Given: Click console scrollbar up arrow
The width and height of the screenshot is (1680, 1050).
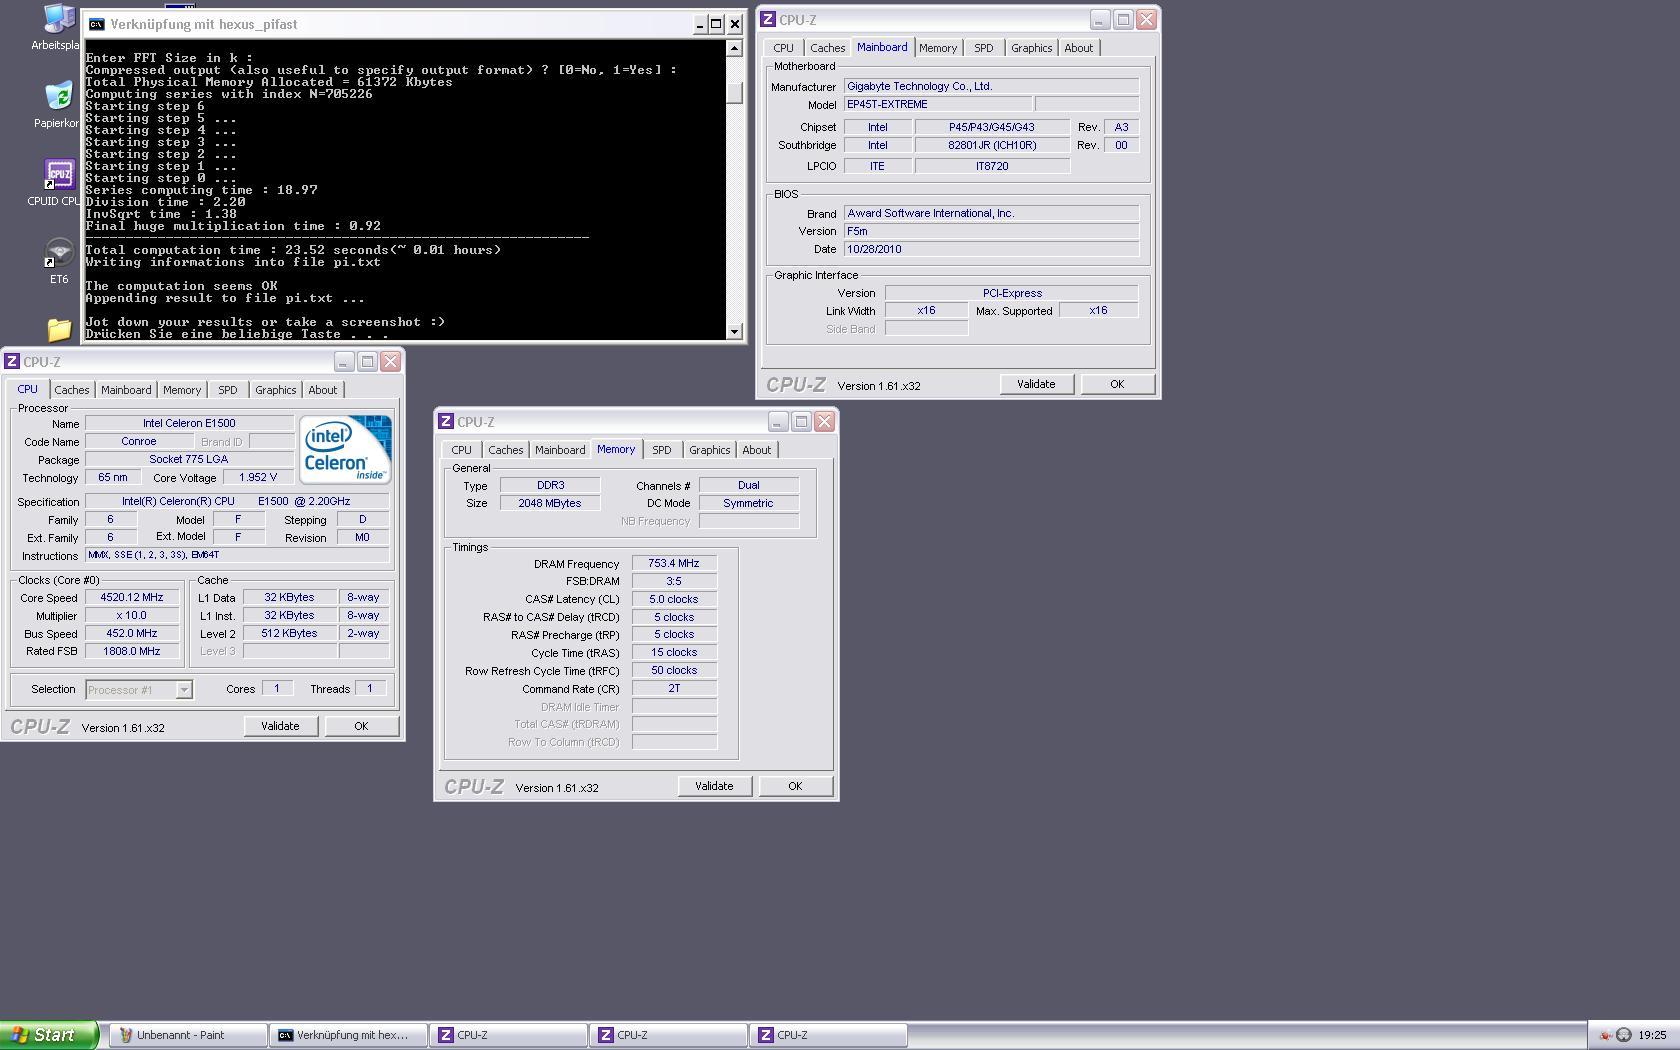Looking at the screenshot, I should [734, 48].
